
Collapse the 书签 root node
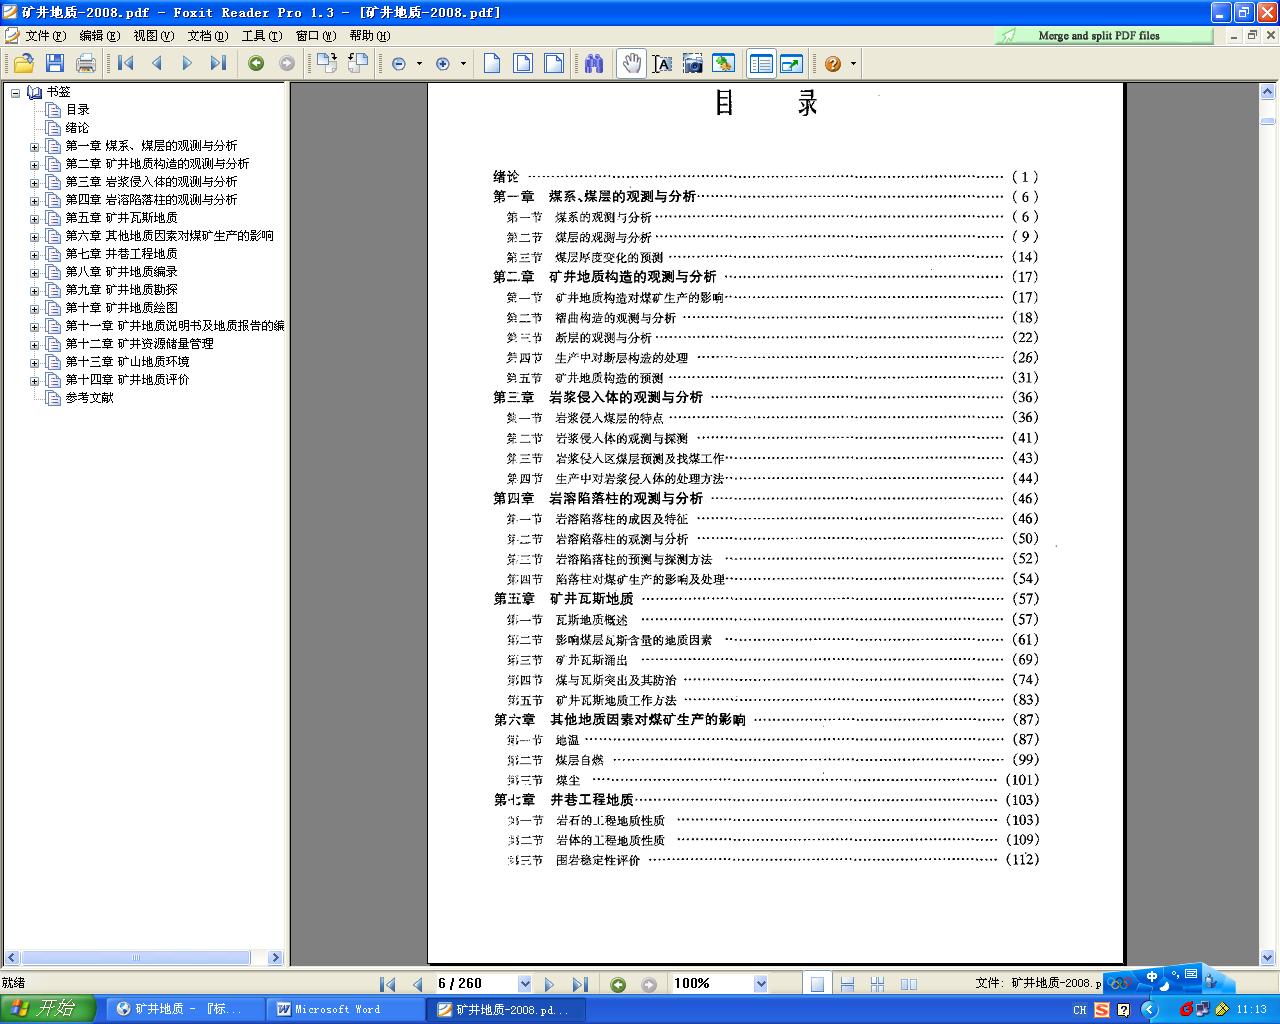tap(15, 92)
